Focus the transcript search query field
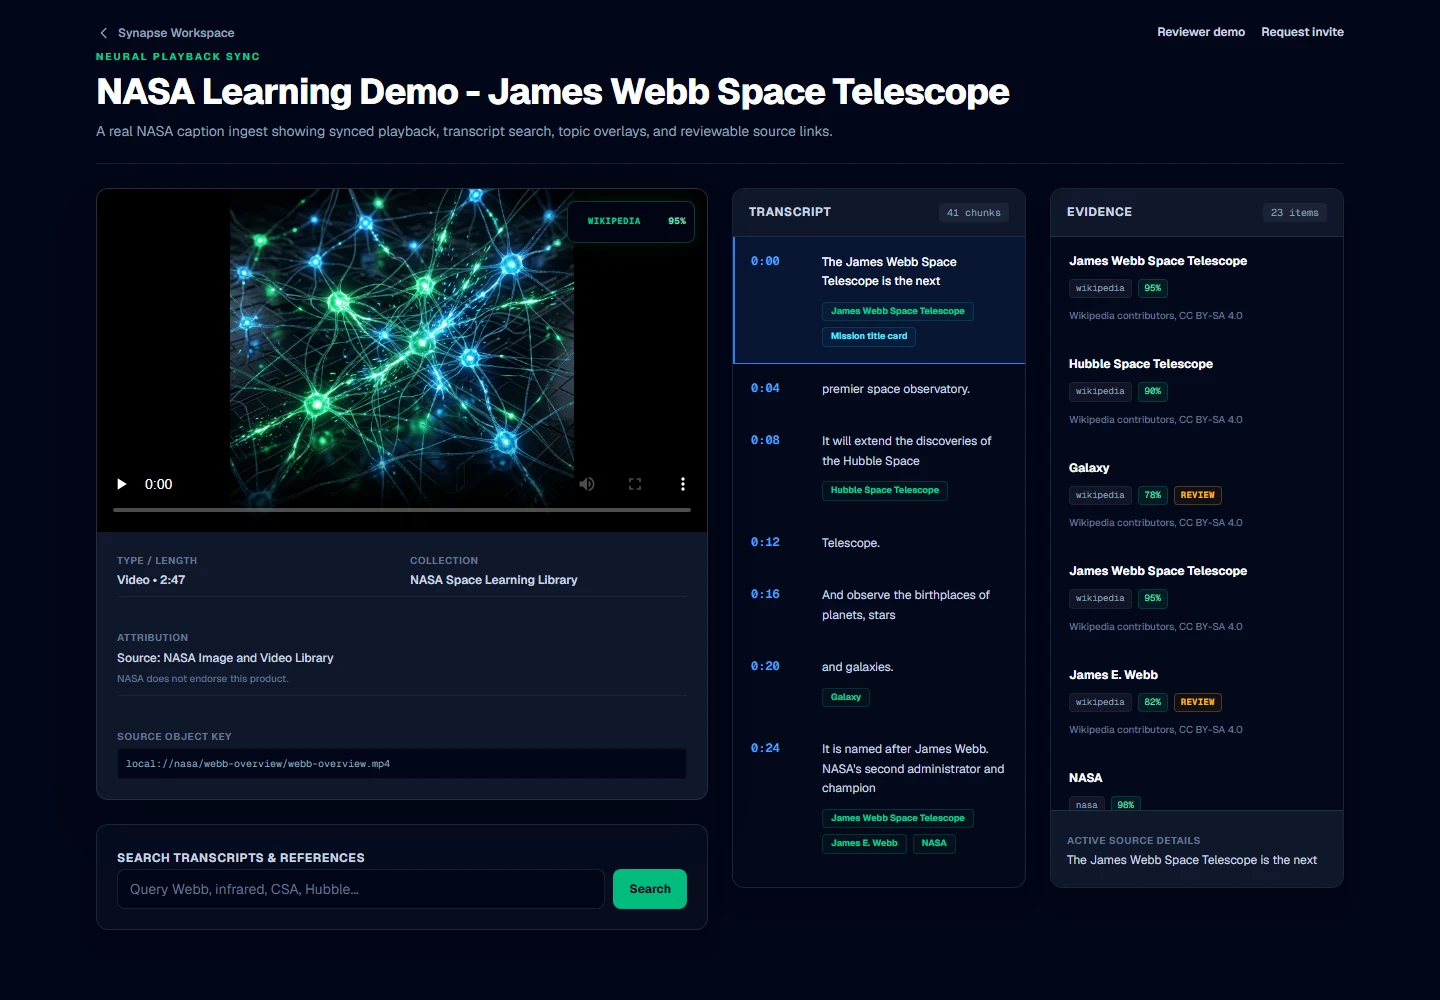 click(x=361, y=889)
